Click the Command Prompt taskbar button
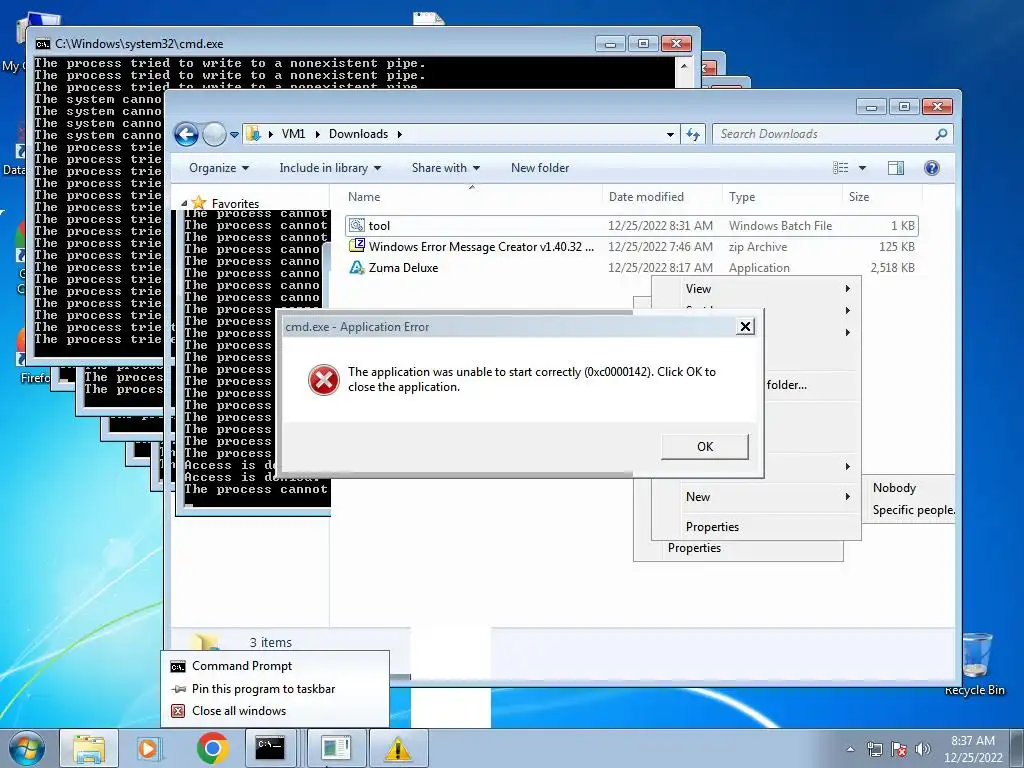Screen dimensions: 1024x768 [271, 748]
